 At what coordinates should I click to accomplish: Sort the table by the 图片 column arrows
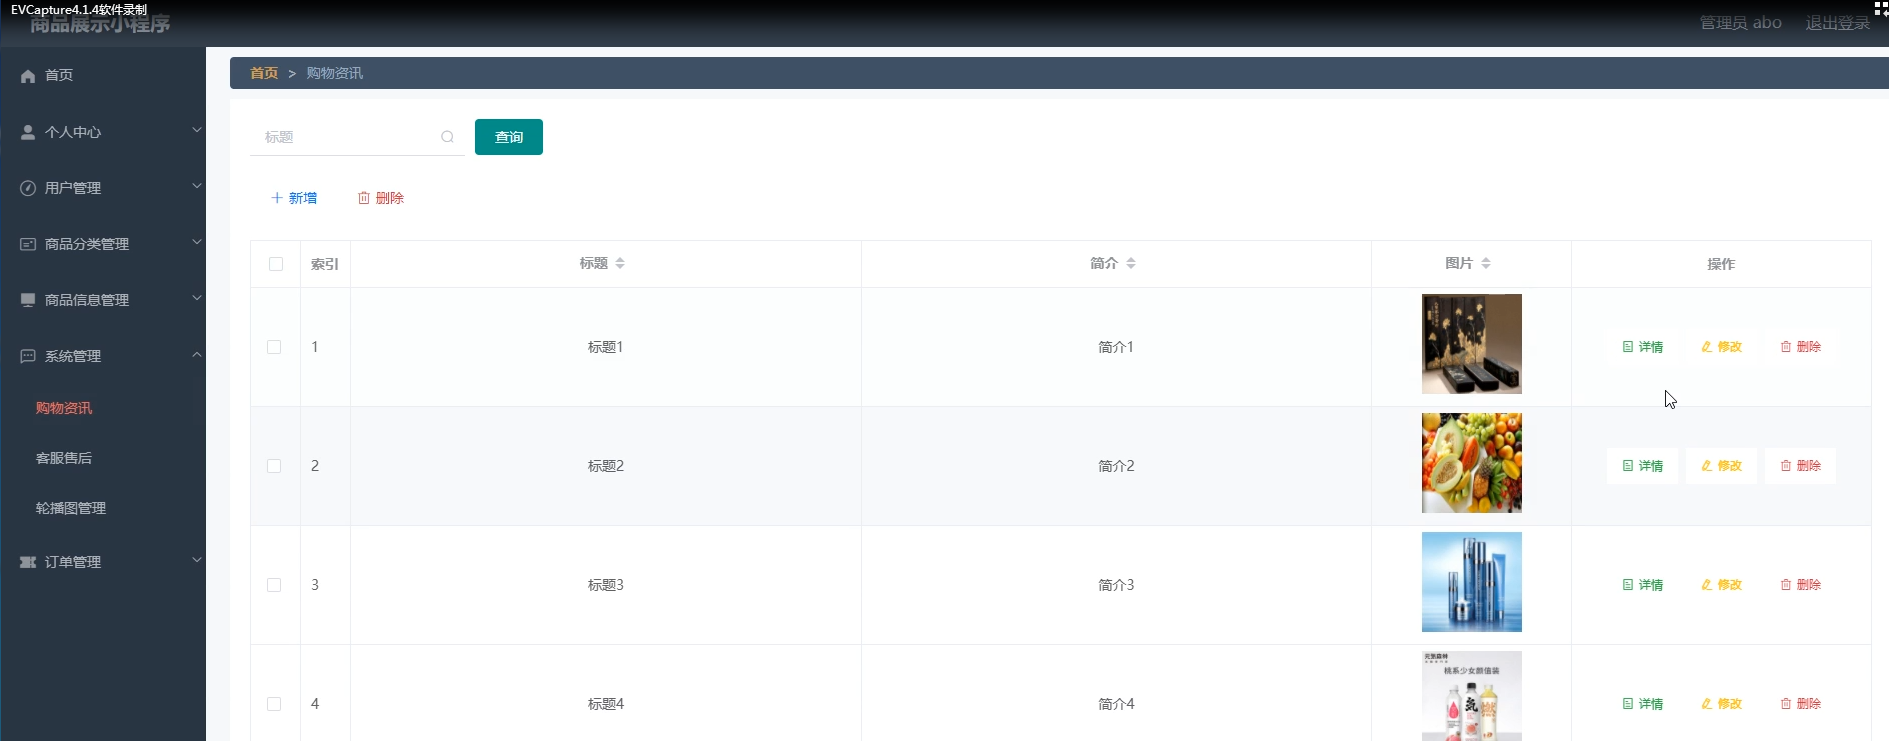tap(1486, 263)
